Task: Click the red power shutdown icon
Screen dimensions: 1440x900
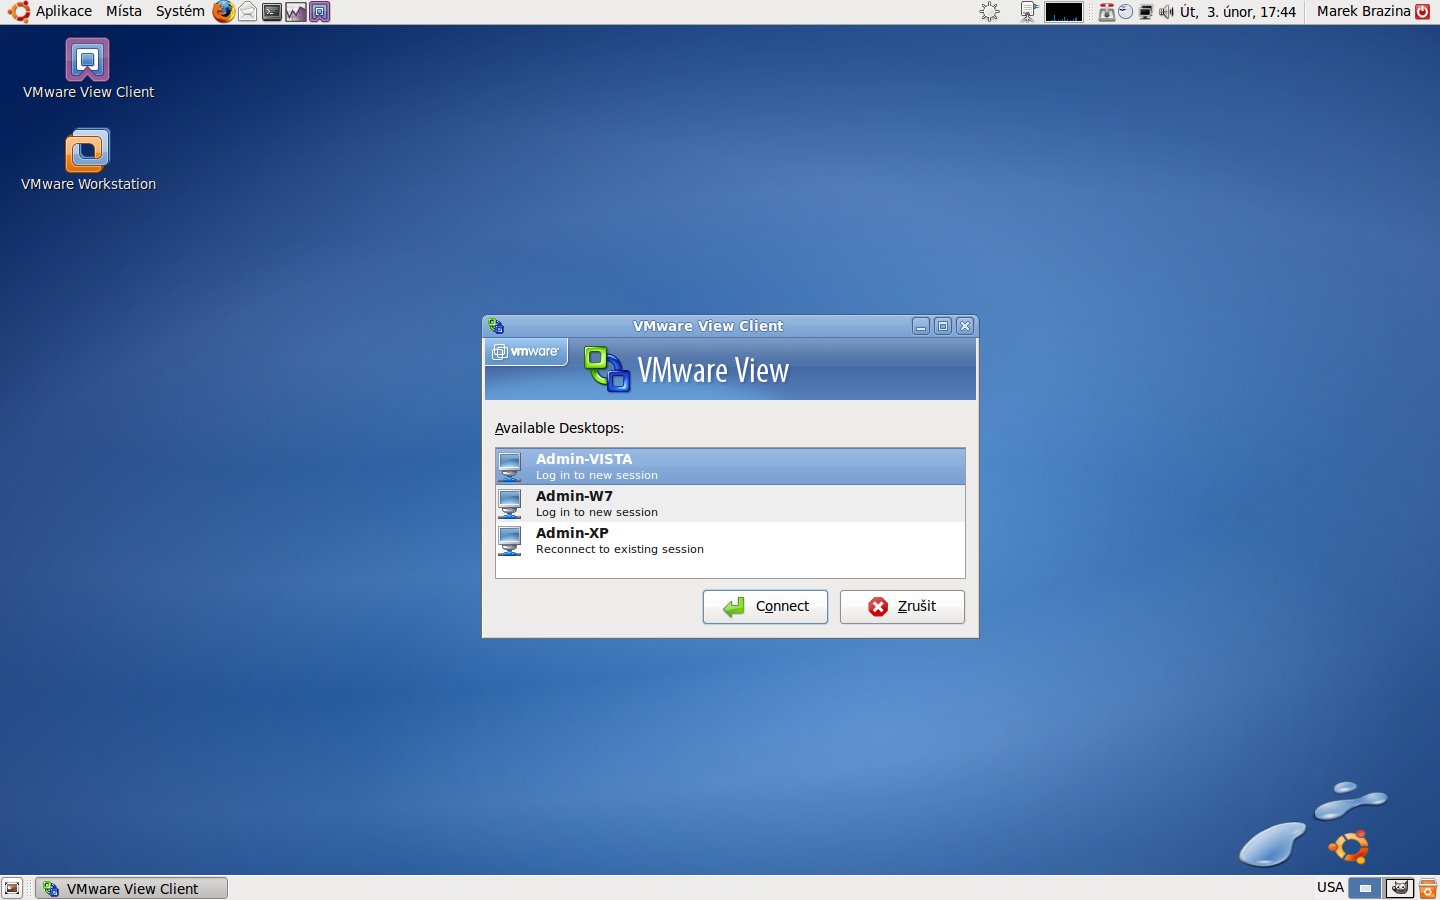Action: (1423, 12)
